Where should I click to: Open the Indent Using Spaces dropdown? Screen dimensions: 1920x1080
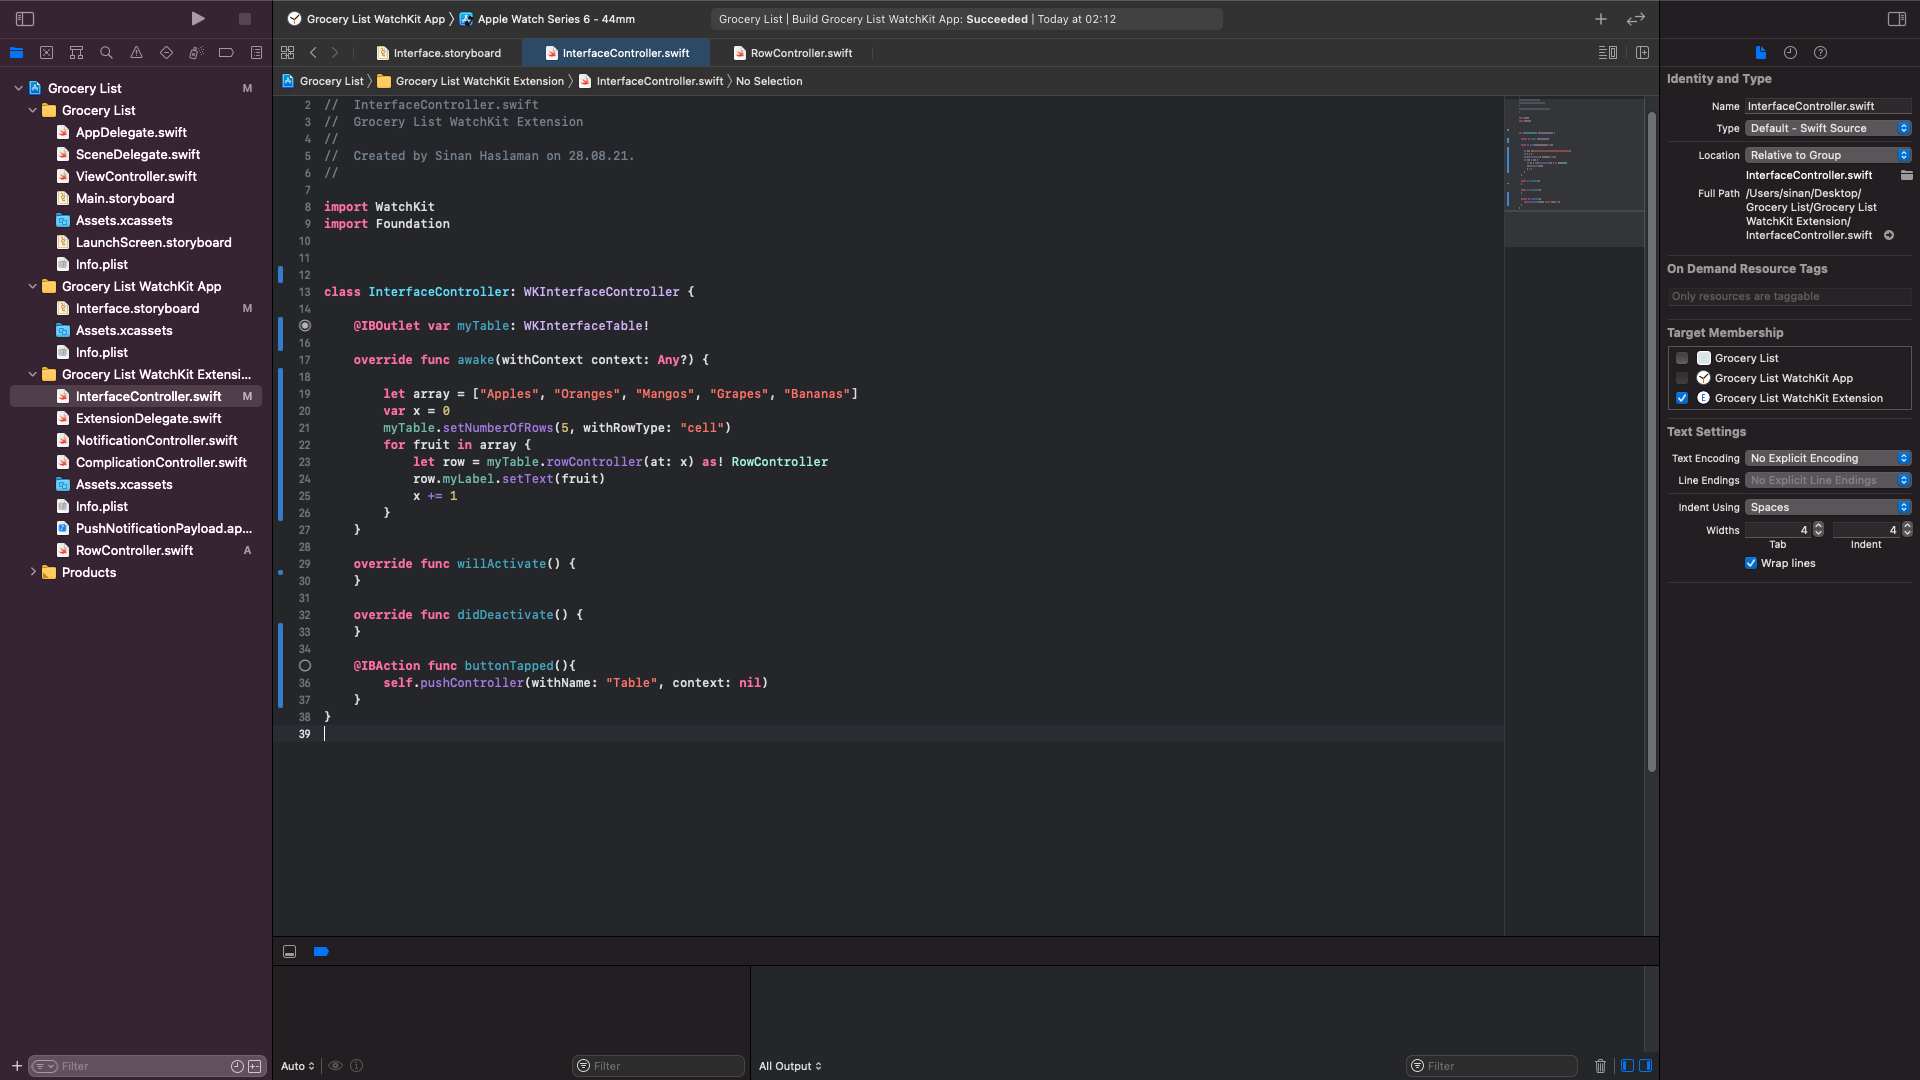[x=1828, y=507]
